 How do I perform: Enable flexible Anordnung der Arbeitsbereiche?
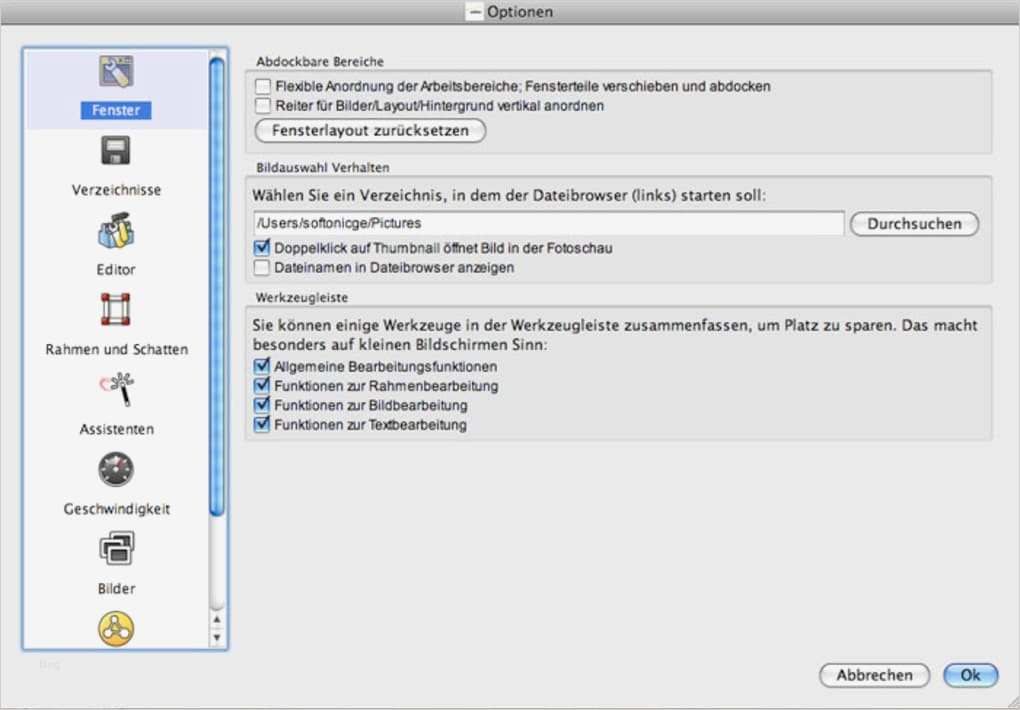[x=261, y=87]
